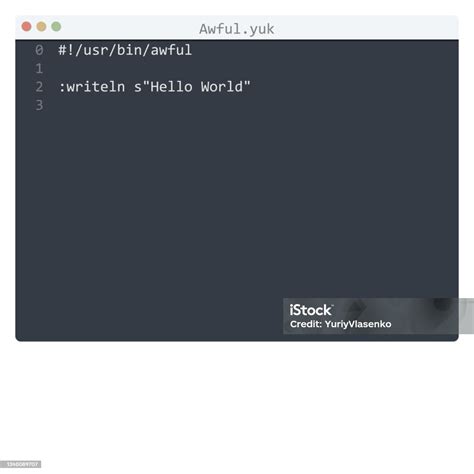Viewport: 474px width, 474px height.
Task: Click the iStock logo watermark
Action: coord(311,310)
